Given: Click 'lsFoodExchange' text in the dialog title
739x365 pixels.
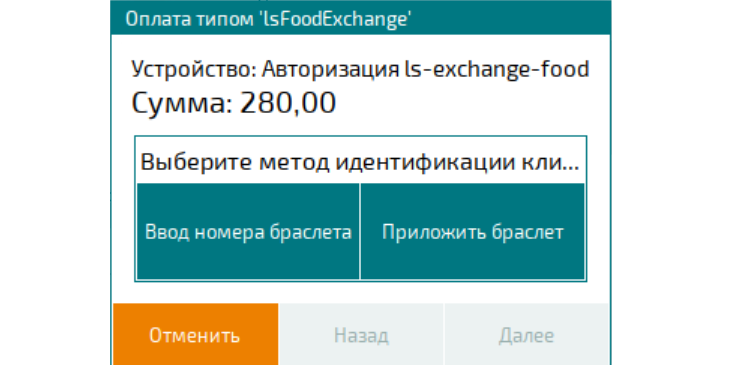Looking at the screenshot, I should (x=335, y=19).
